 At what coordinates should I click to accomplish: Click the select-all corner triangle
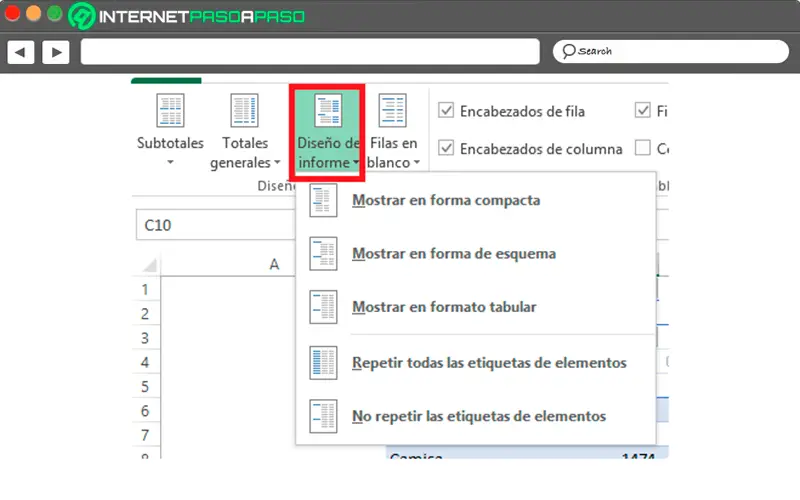coord(149,265)
